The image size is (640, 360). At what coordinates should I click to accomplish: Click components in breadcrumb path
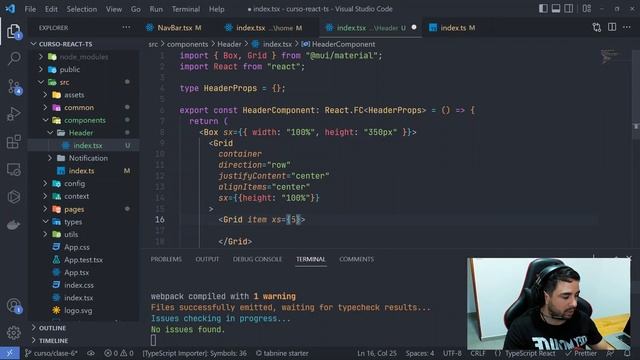tap(187, 44)
